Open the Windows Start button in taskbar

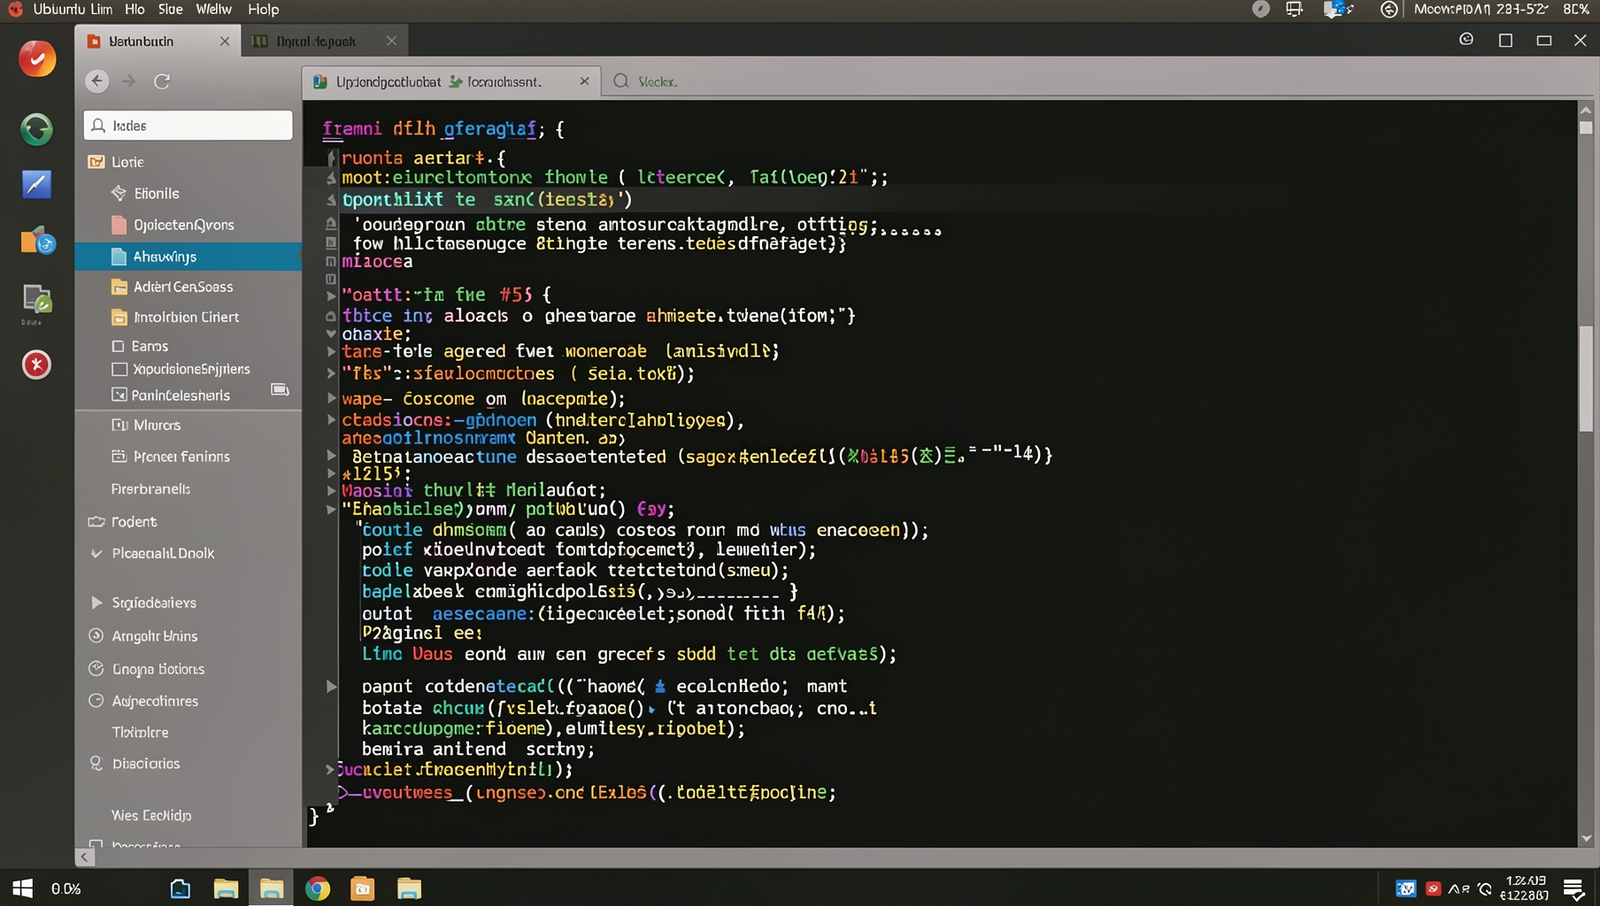tap(22, 888)
